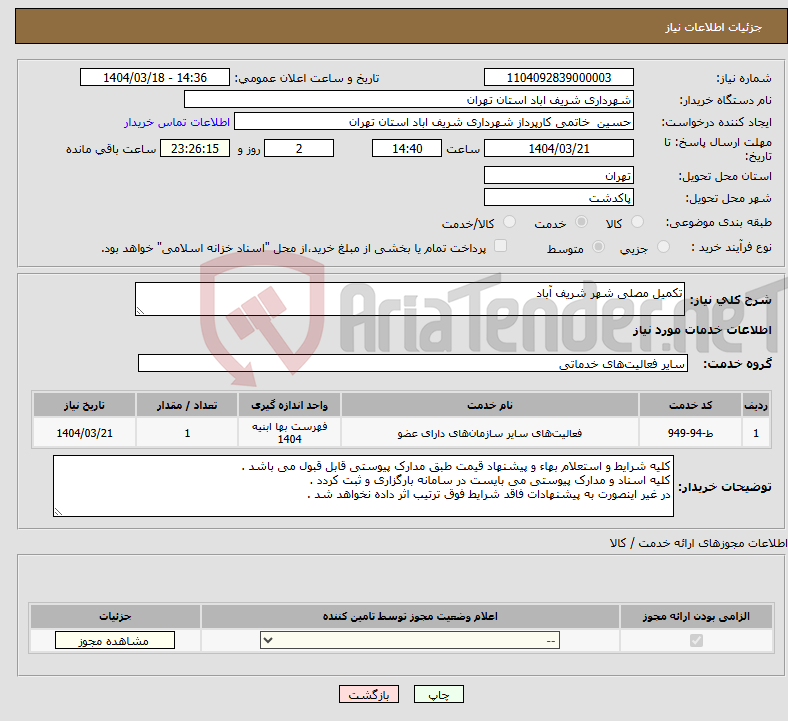Open the اطلاعات تماس خریدار link

pos(177,122)
